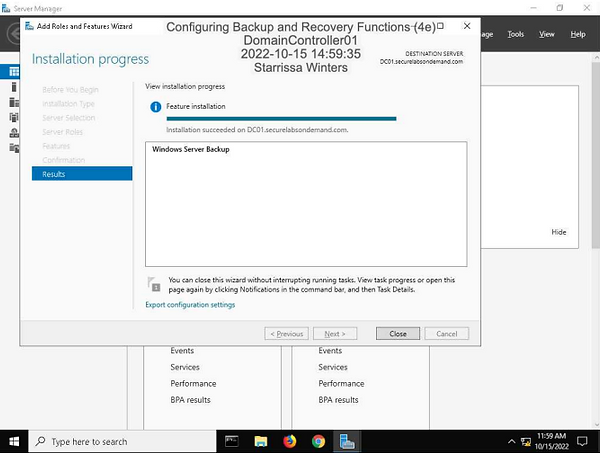Click the Cancel button in wizard
This screenshot has width=600, height=454.
click(x=447, y=334)
